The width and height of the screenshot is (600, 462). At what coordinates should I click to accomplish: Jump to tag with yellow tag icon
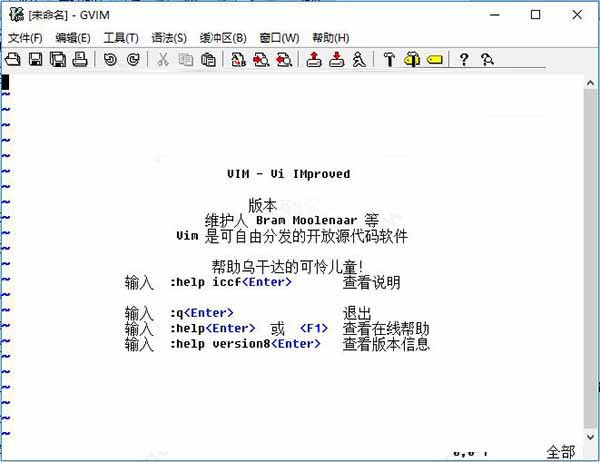click(435, 60)
